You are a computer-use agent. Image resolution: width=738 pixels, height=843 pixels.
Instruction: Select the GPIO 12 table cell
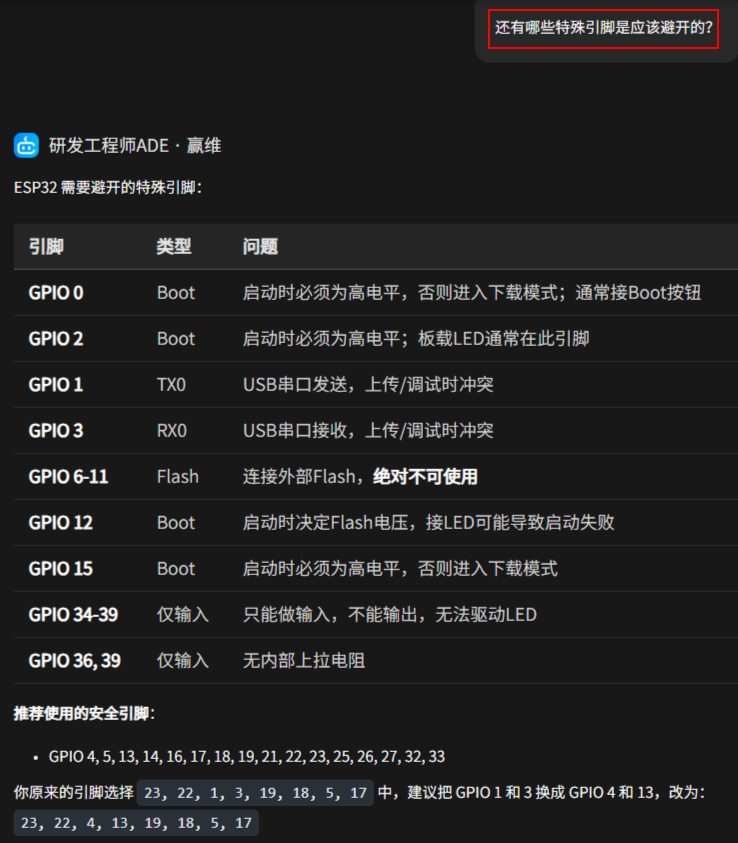pyautogui.click(x=61, y=523)
